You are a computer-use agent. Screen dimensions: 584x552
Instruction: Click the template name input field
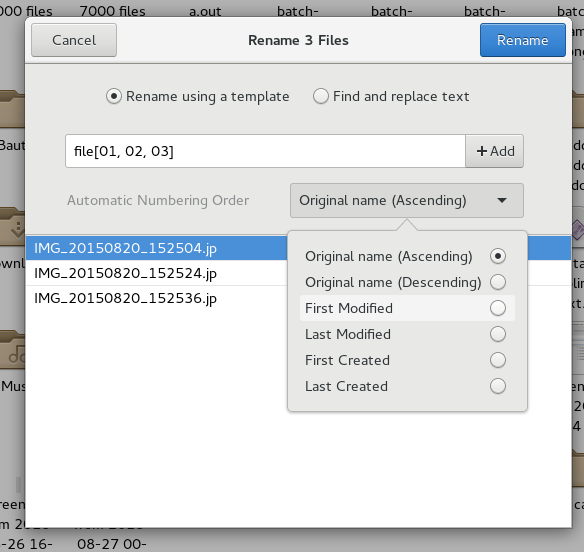tap(265, 151)
